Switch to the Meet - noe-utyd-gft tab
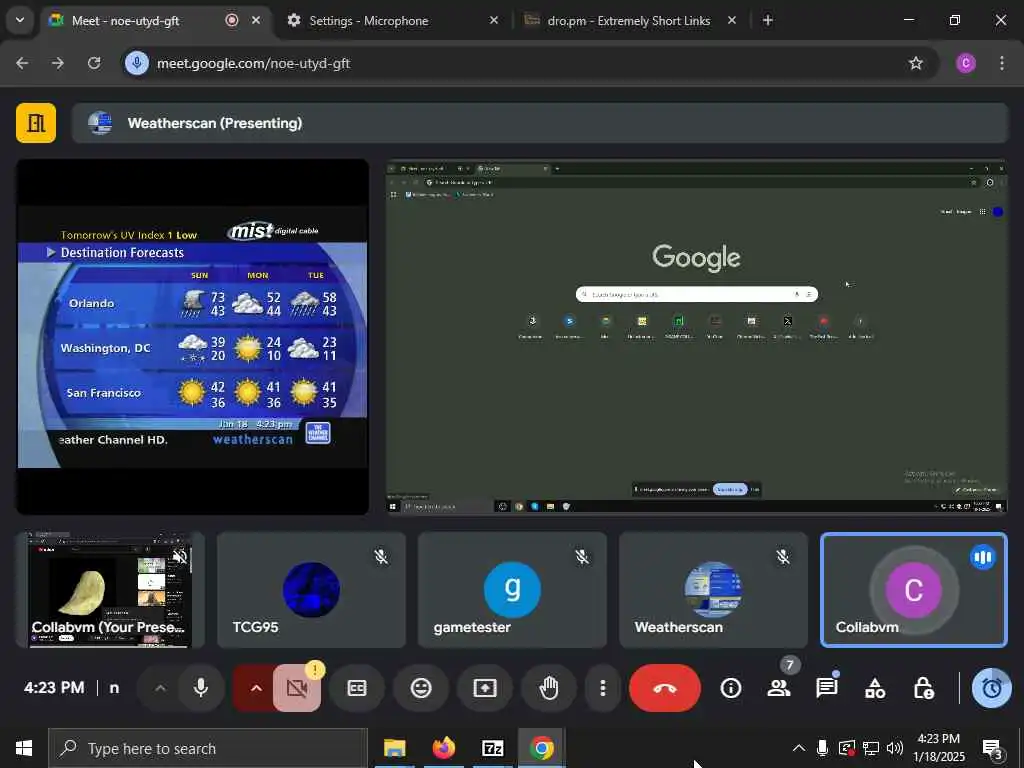Viewport: 1024px width, 768px height. 157,20
